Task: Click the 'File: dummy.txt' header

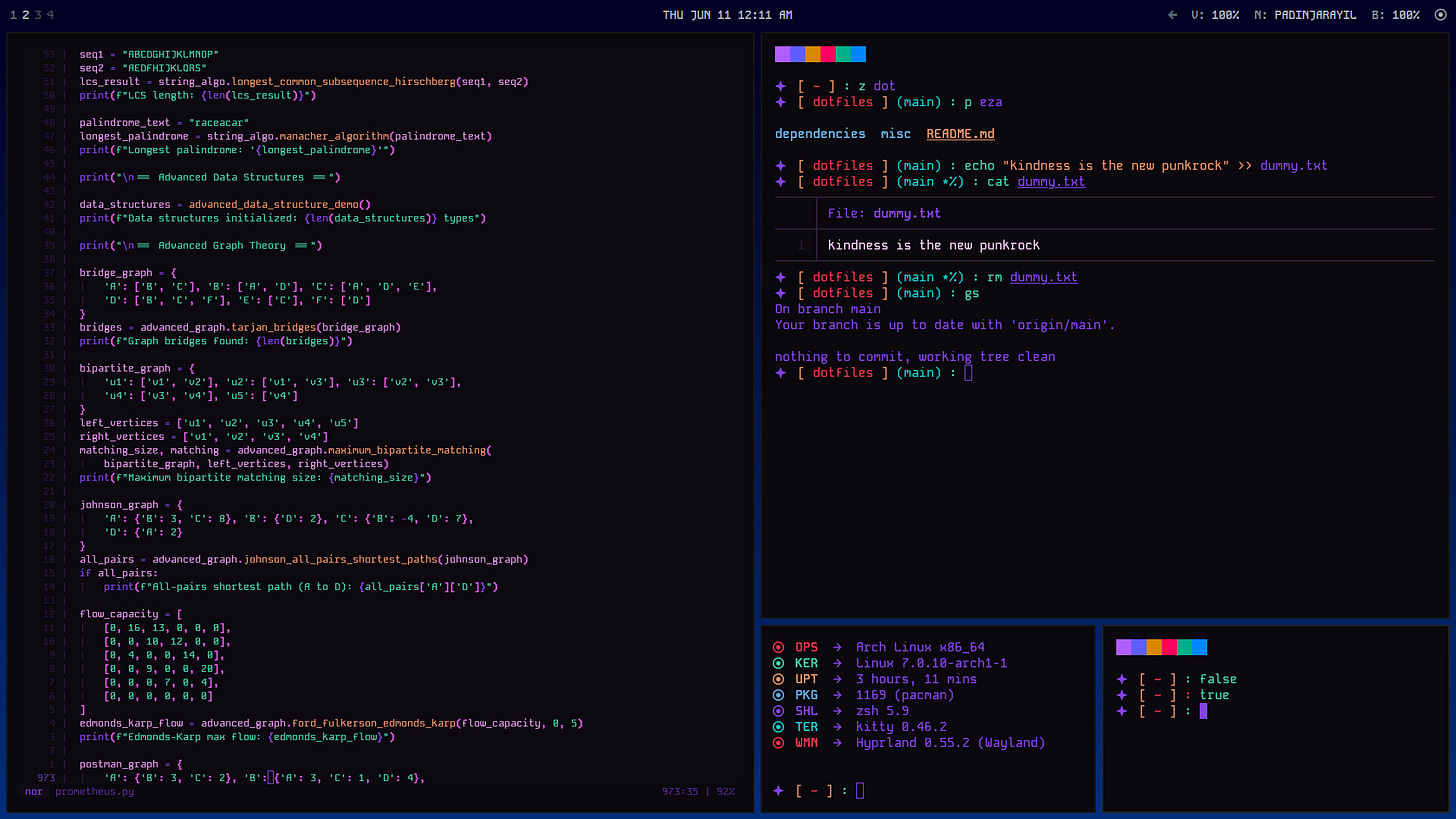Action: click(x=884, y=213)
